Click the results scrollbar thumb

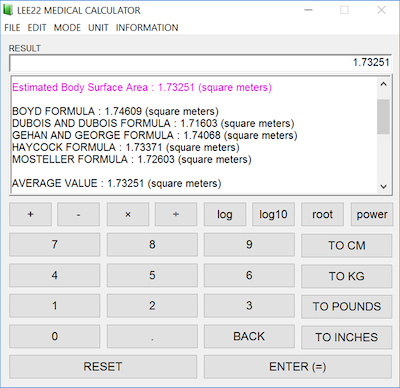[x=383, y=117]
